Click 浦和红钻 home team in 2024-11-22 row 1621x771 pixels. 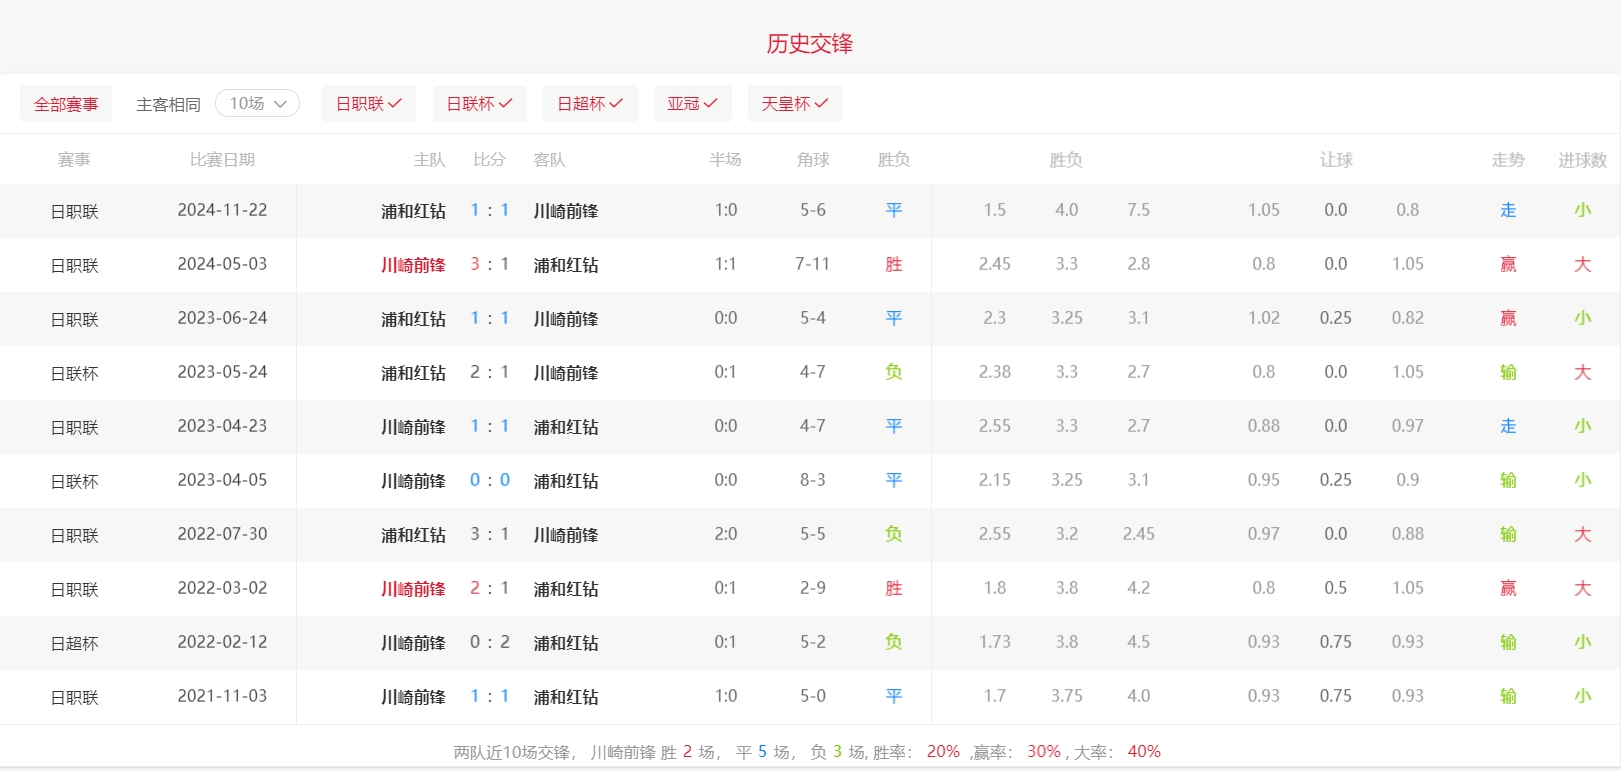point(413,211)
